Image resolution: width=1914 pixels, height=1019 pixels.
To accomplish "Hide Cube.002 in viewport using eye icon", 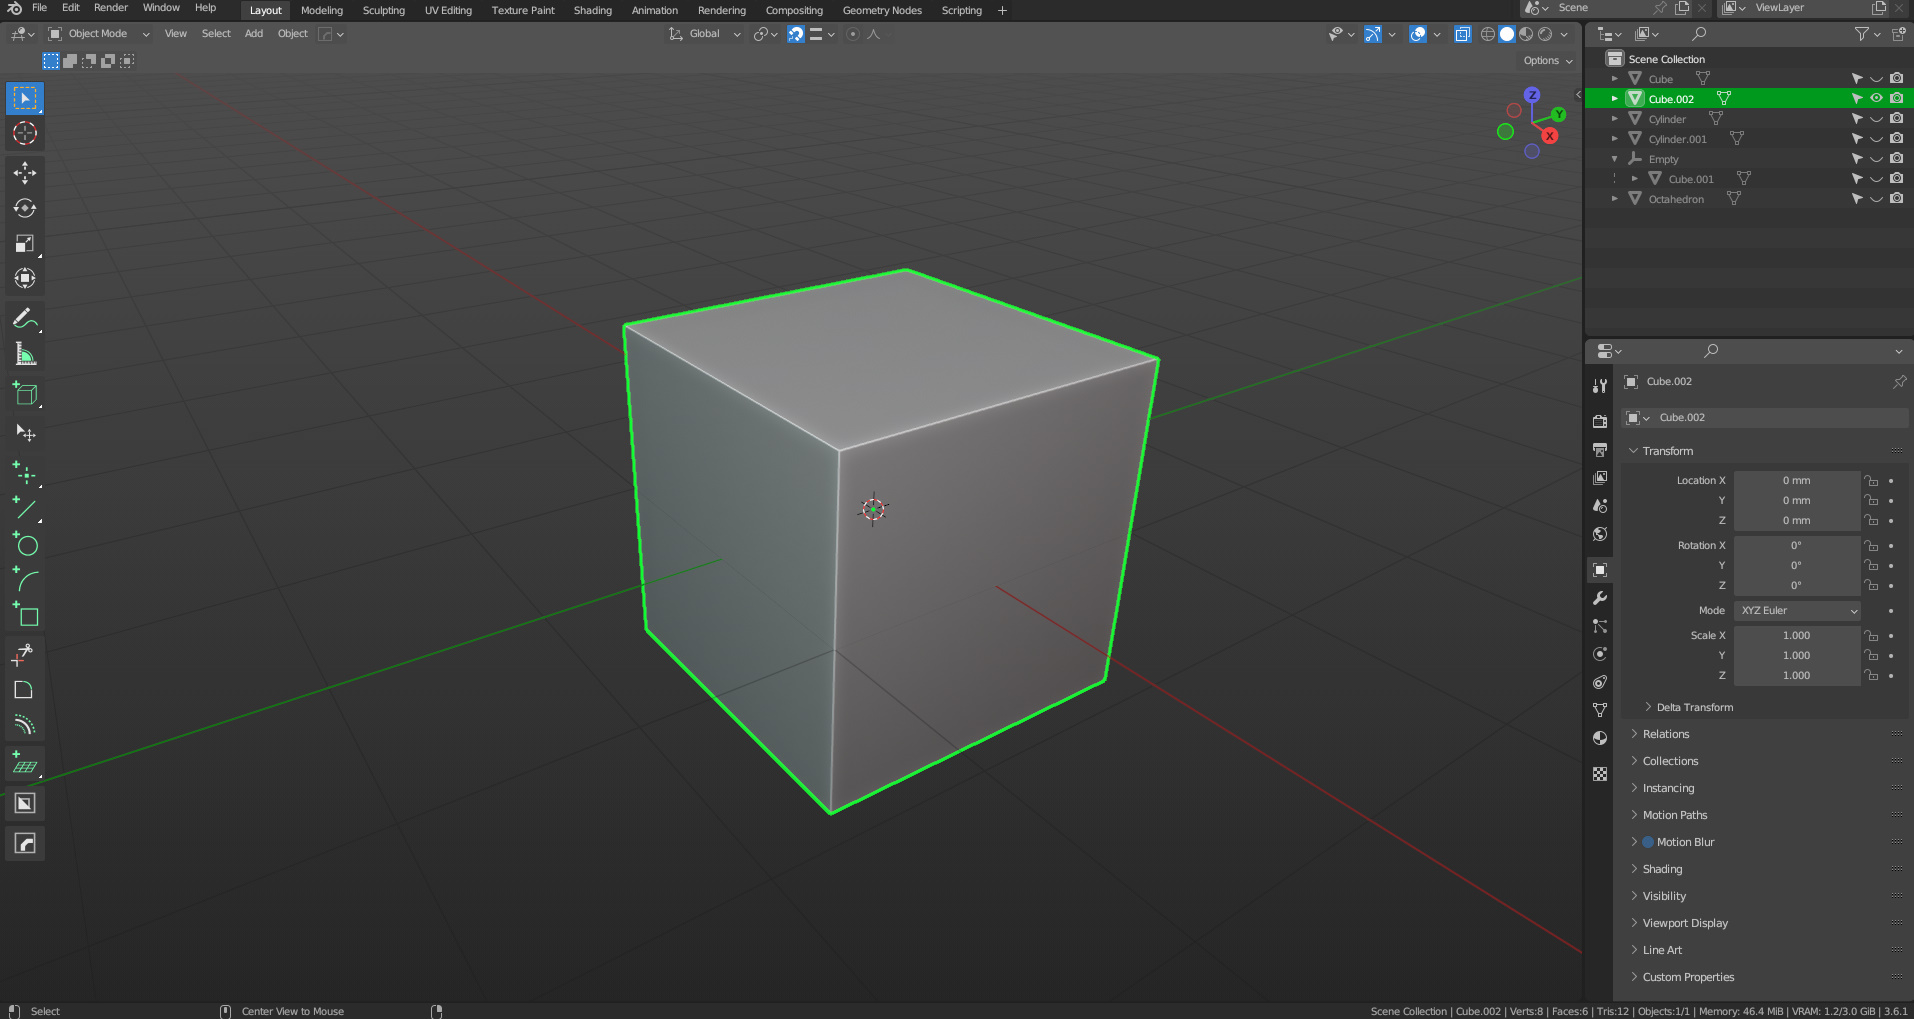I will pos(1876,98).
